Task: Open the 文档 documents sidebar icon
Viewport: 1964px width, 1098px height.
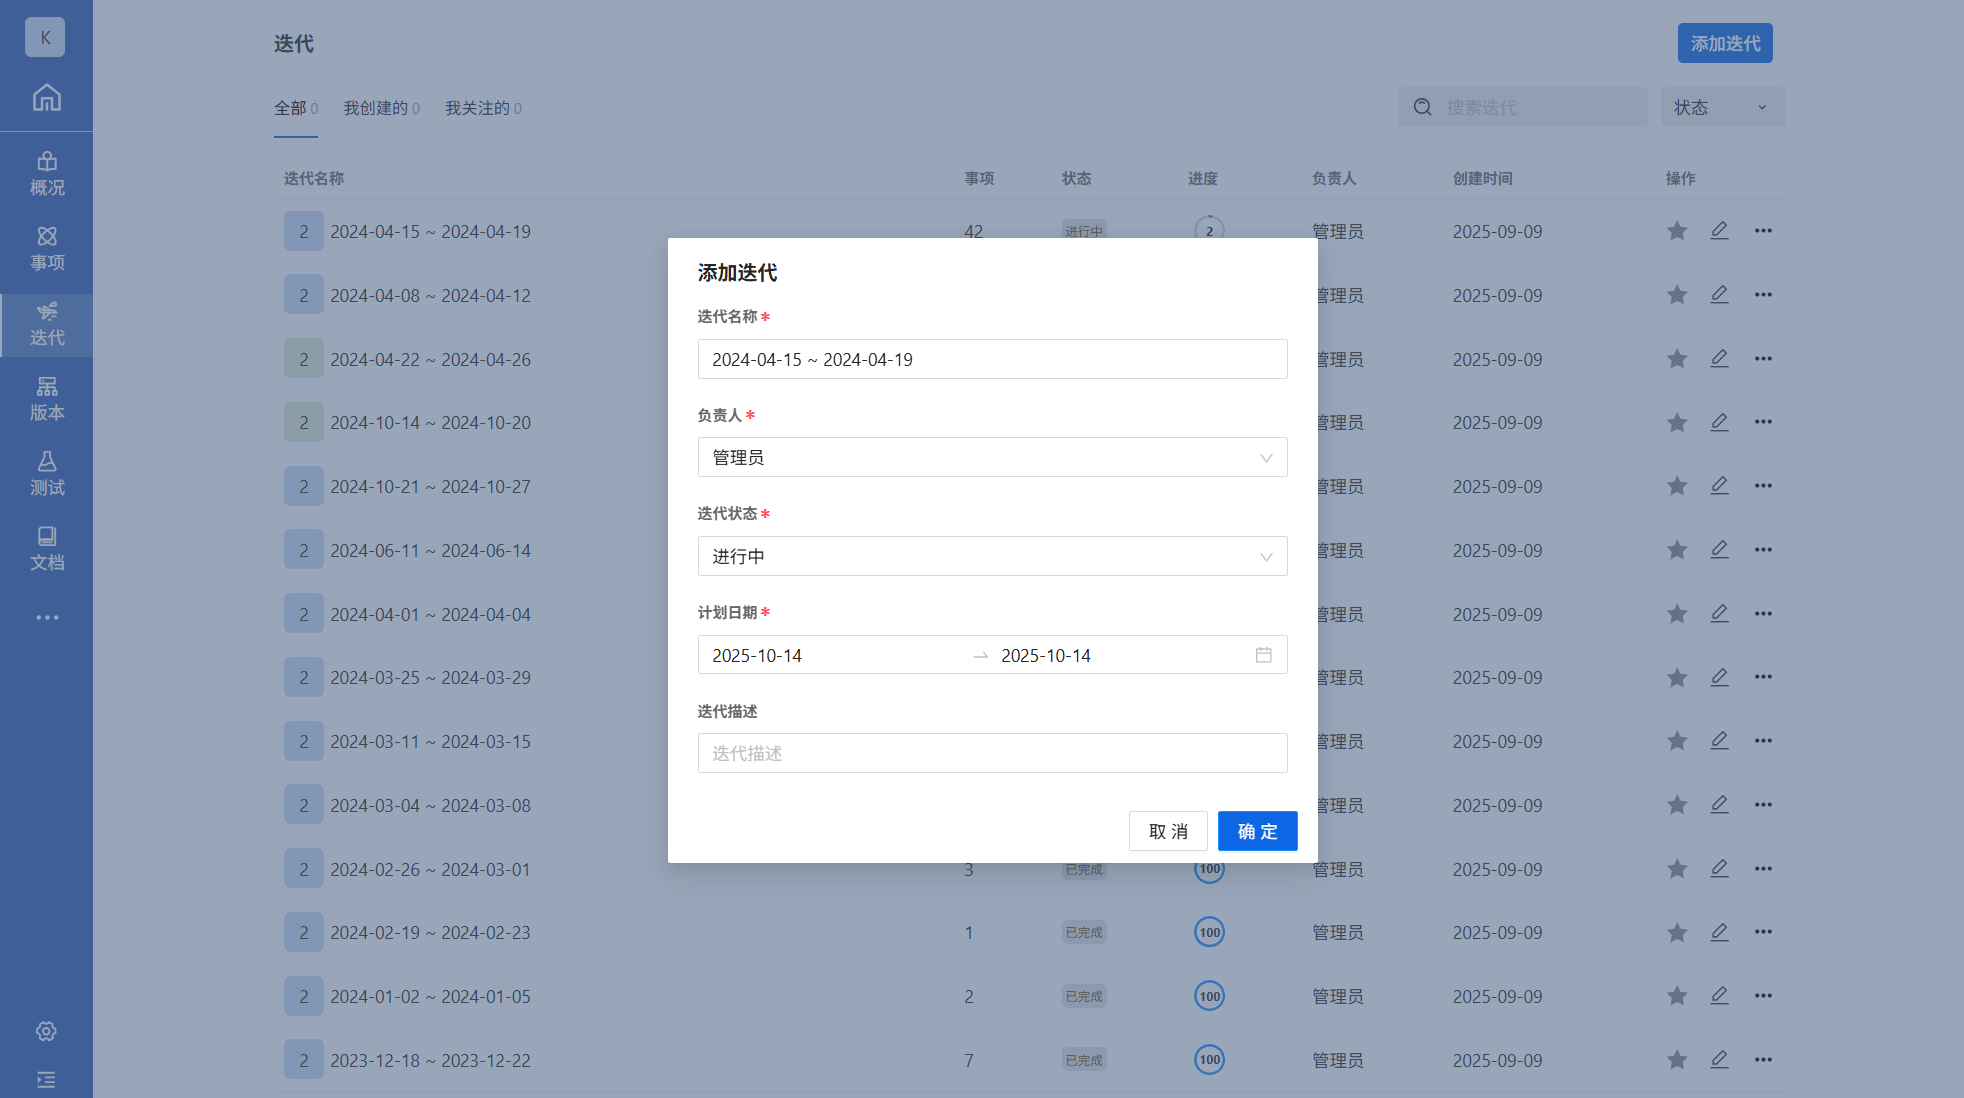Action: 46,549
